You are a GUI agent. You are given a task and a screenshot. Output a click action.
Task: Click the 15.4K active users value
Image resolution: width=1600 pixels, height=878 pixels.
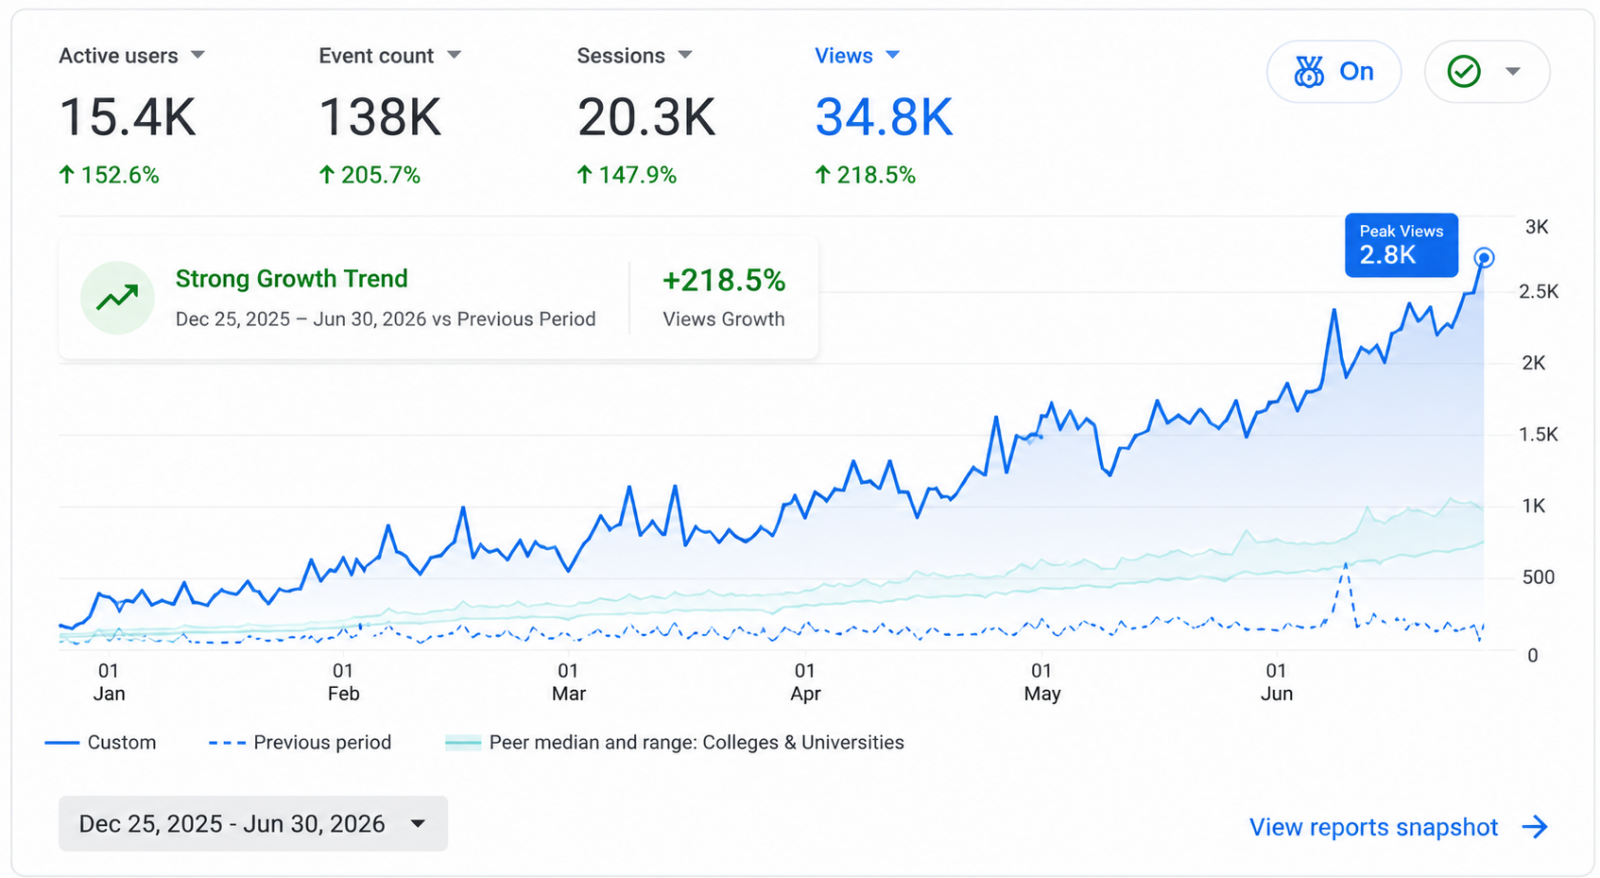[128, 117]
